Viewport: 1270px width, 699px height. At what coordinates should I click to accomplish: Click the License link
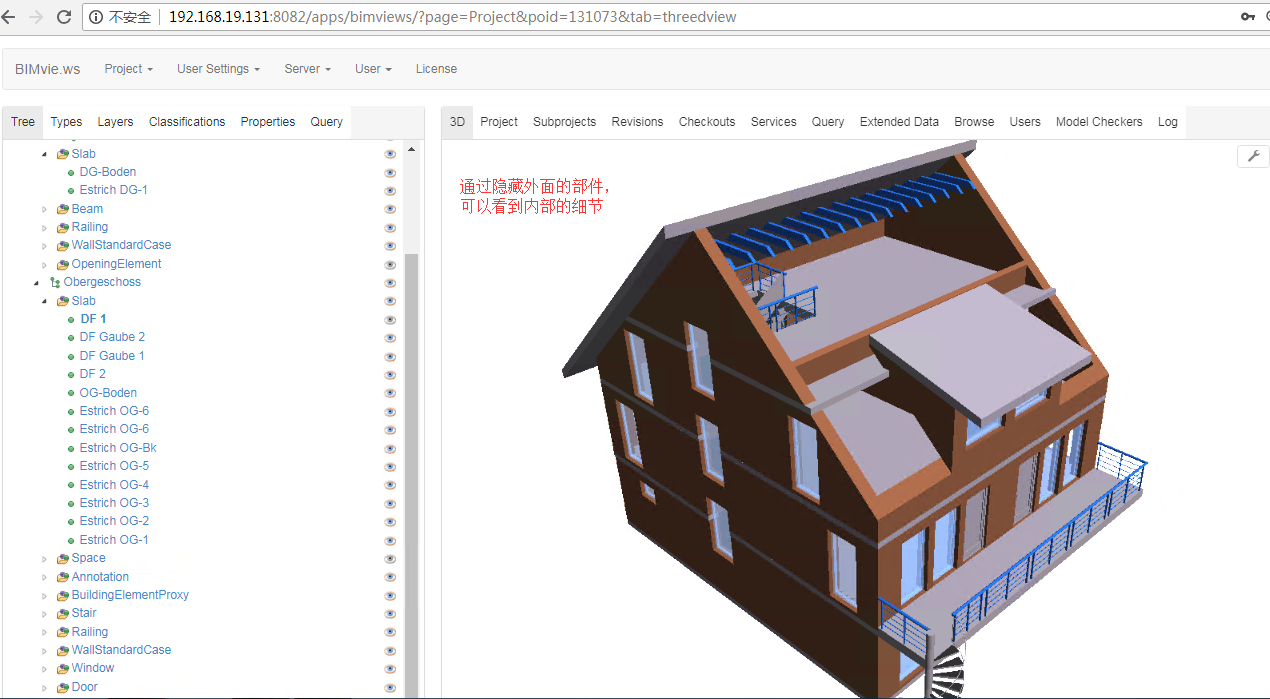coord(436,68)
